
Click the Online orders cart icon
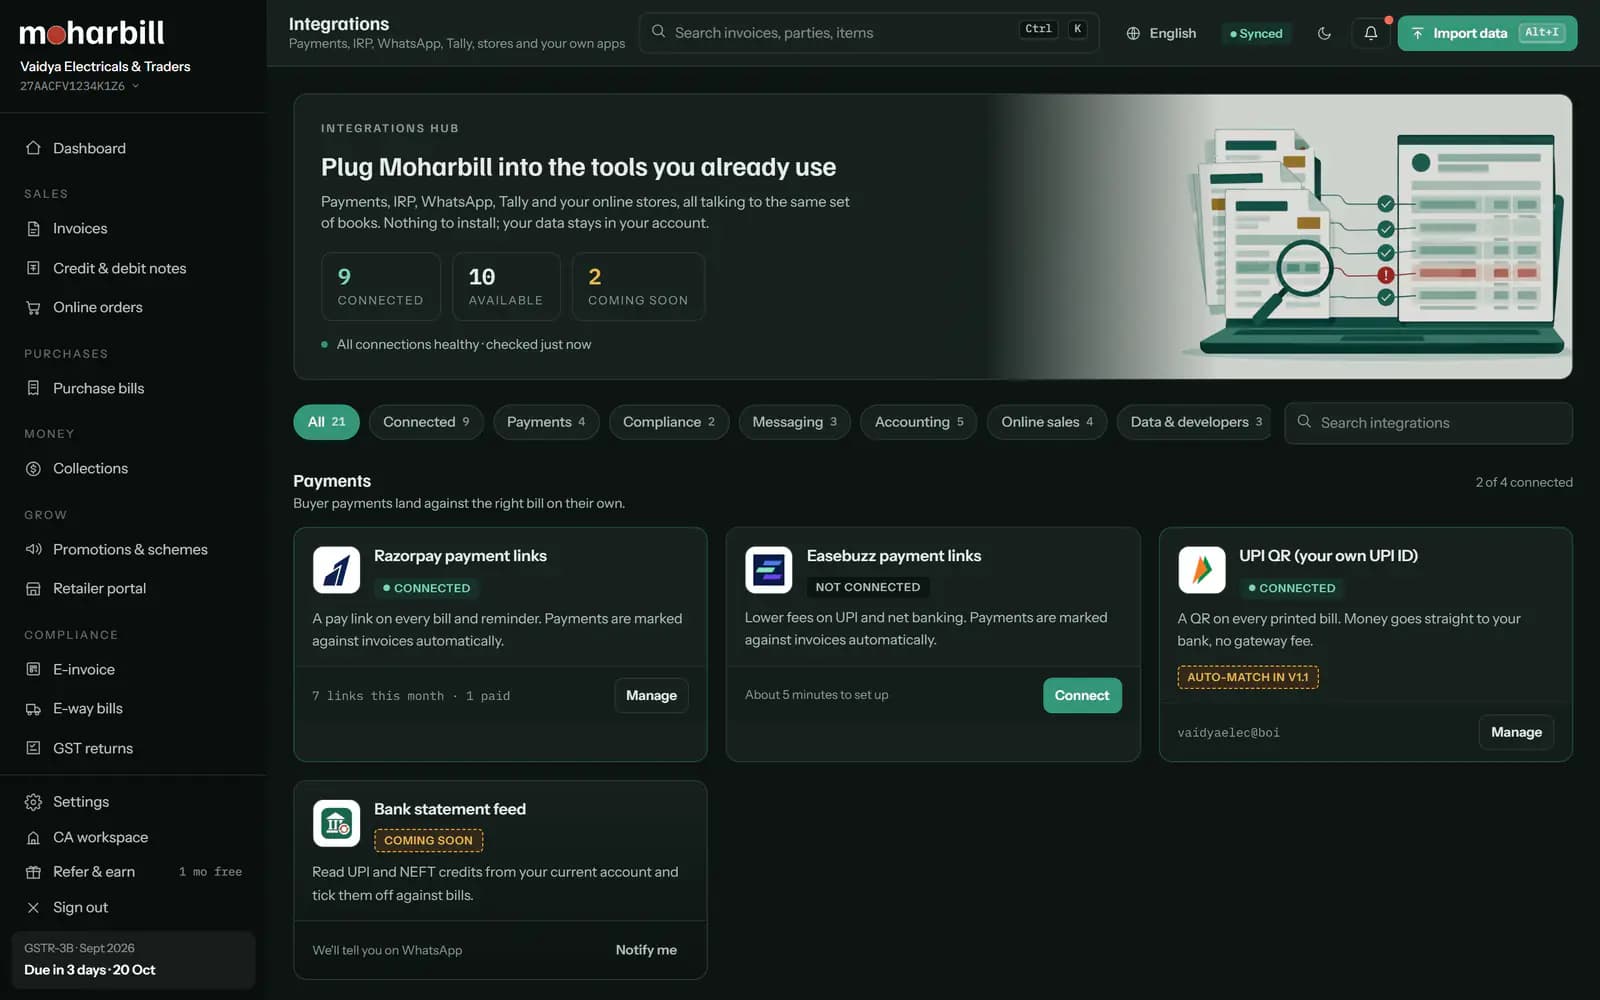(33, 308)
